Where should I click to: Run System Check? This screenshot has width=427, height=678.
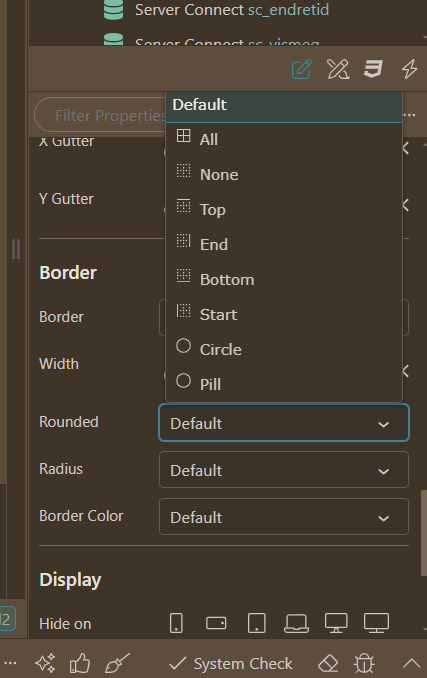click(x=231, y=663)
